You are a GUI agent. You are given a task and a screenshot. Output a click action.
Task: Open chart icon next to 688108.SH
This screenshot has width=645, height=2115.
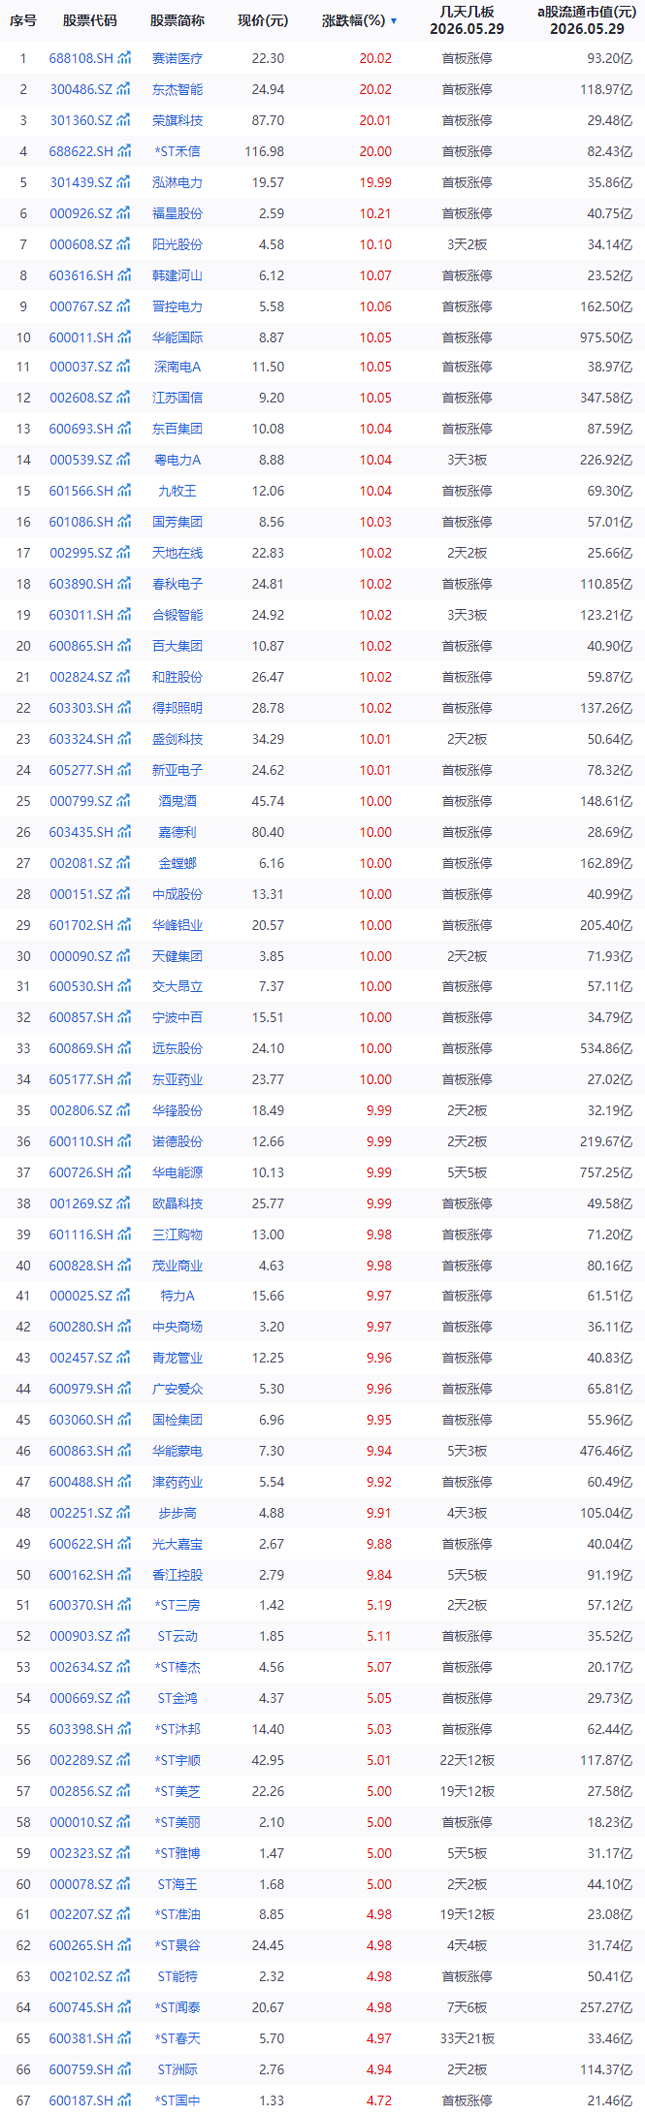point(124,59)
